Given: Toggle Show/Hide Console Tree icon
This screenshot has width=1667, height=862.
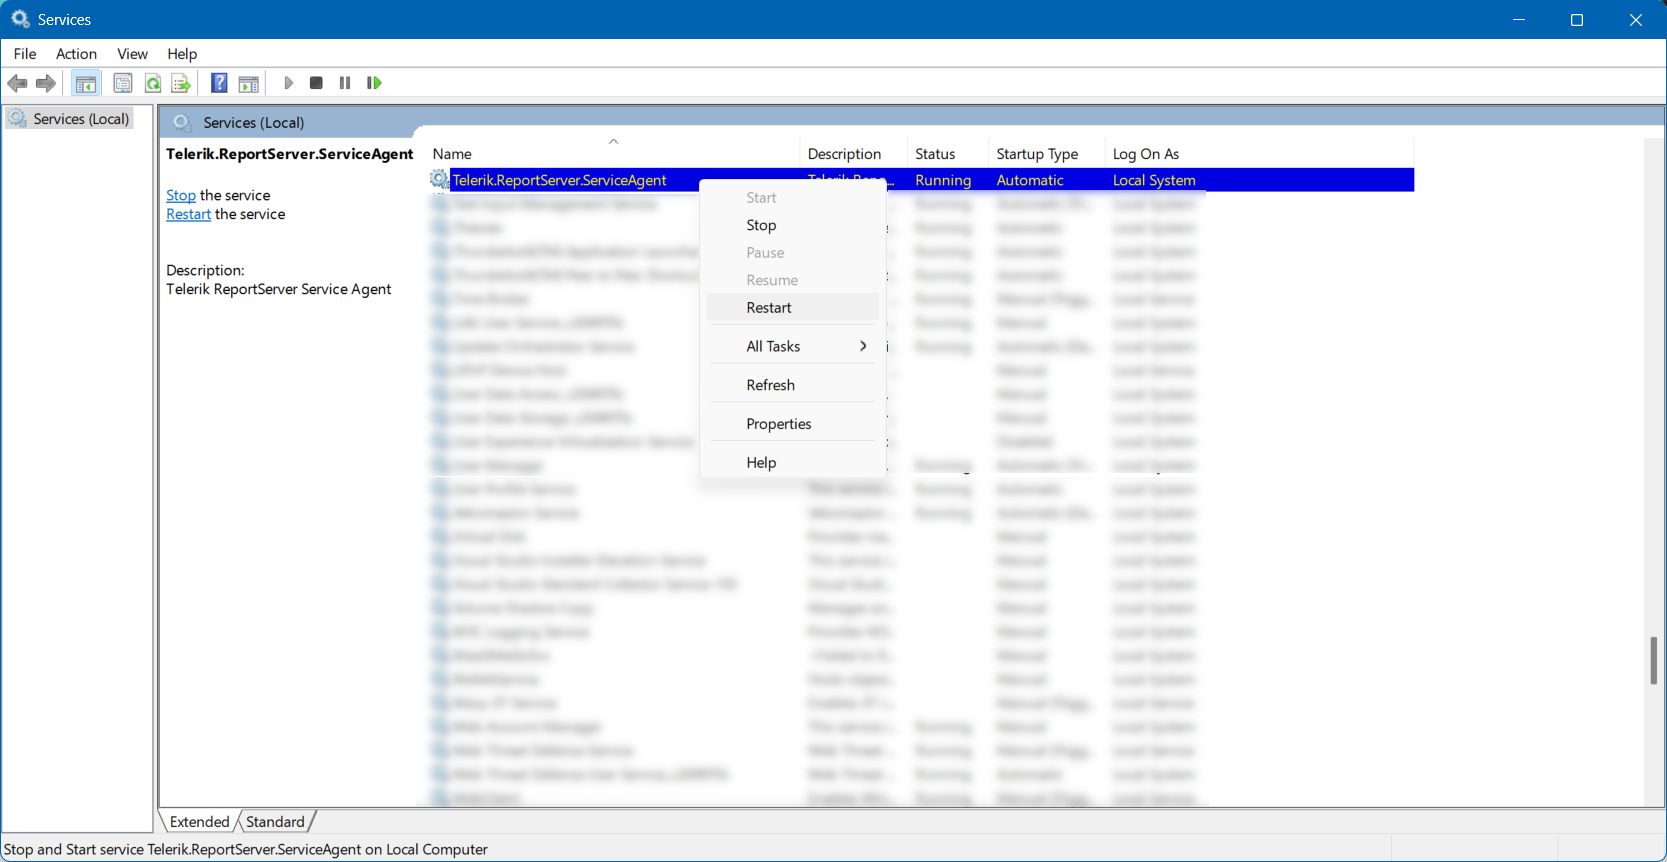Looking at the screenshot, I should pyautogui.click(x=86, y=83).
